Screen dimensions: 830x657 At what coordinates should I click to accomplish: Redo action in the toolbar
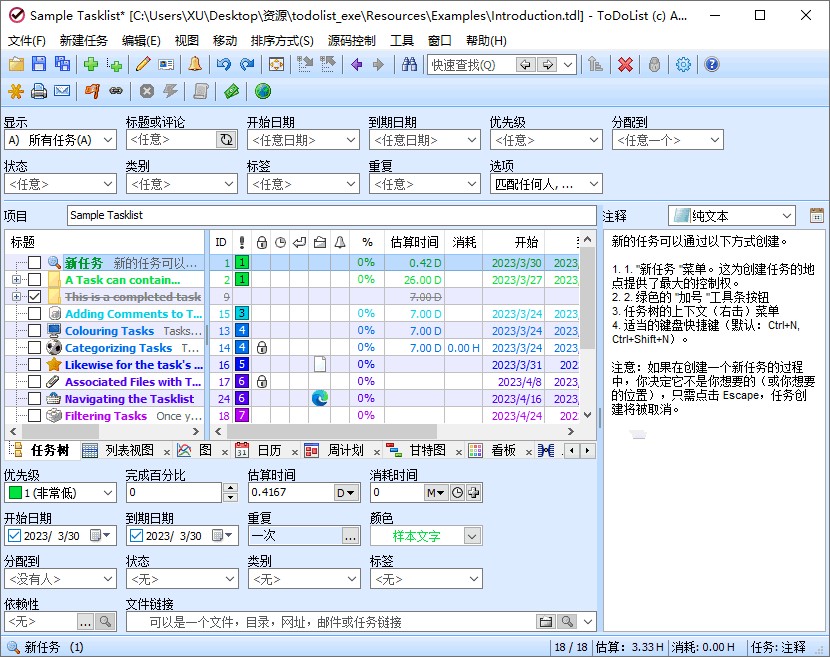(247, 65)
